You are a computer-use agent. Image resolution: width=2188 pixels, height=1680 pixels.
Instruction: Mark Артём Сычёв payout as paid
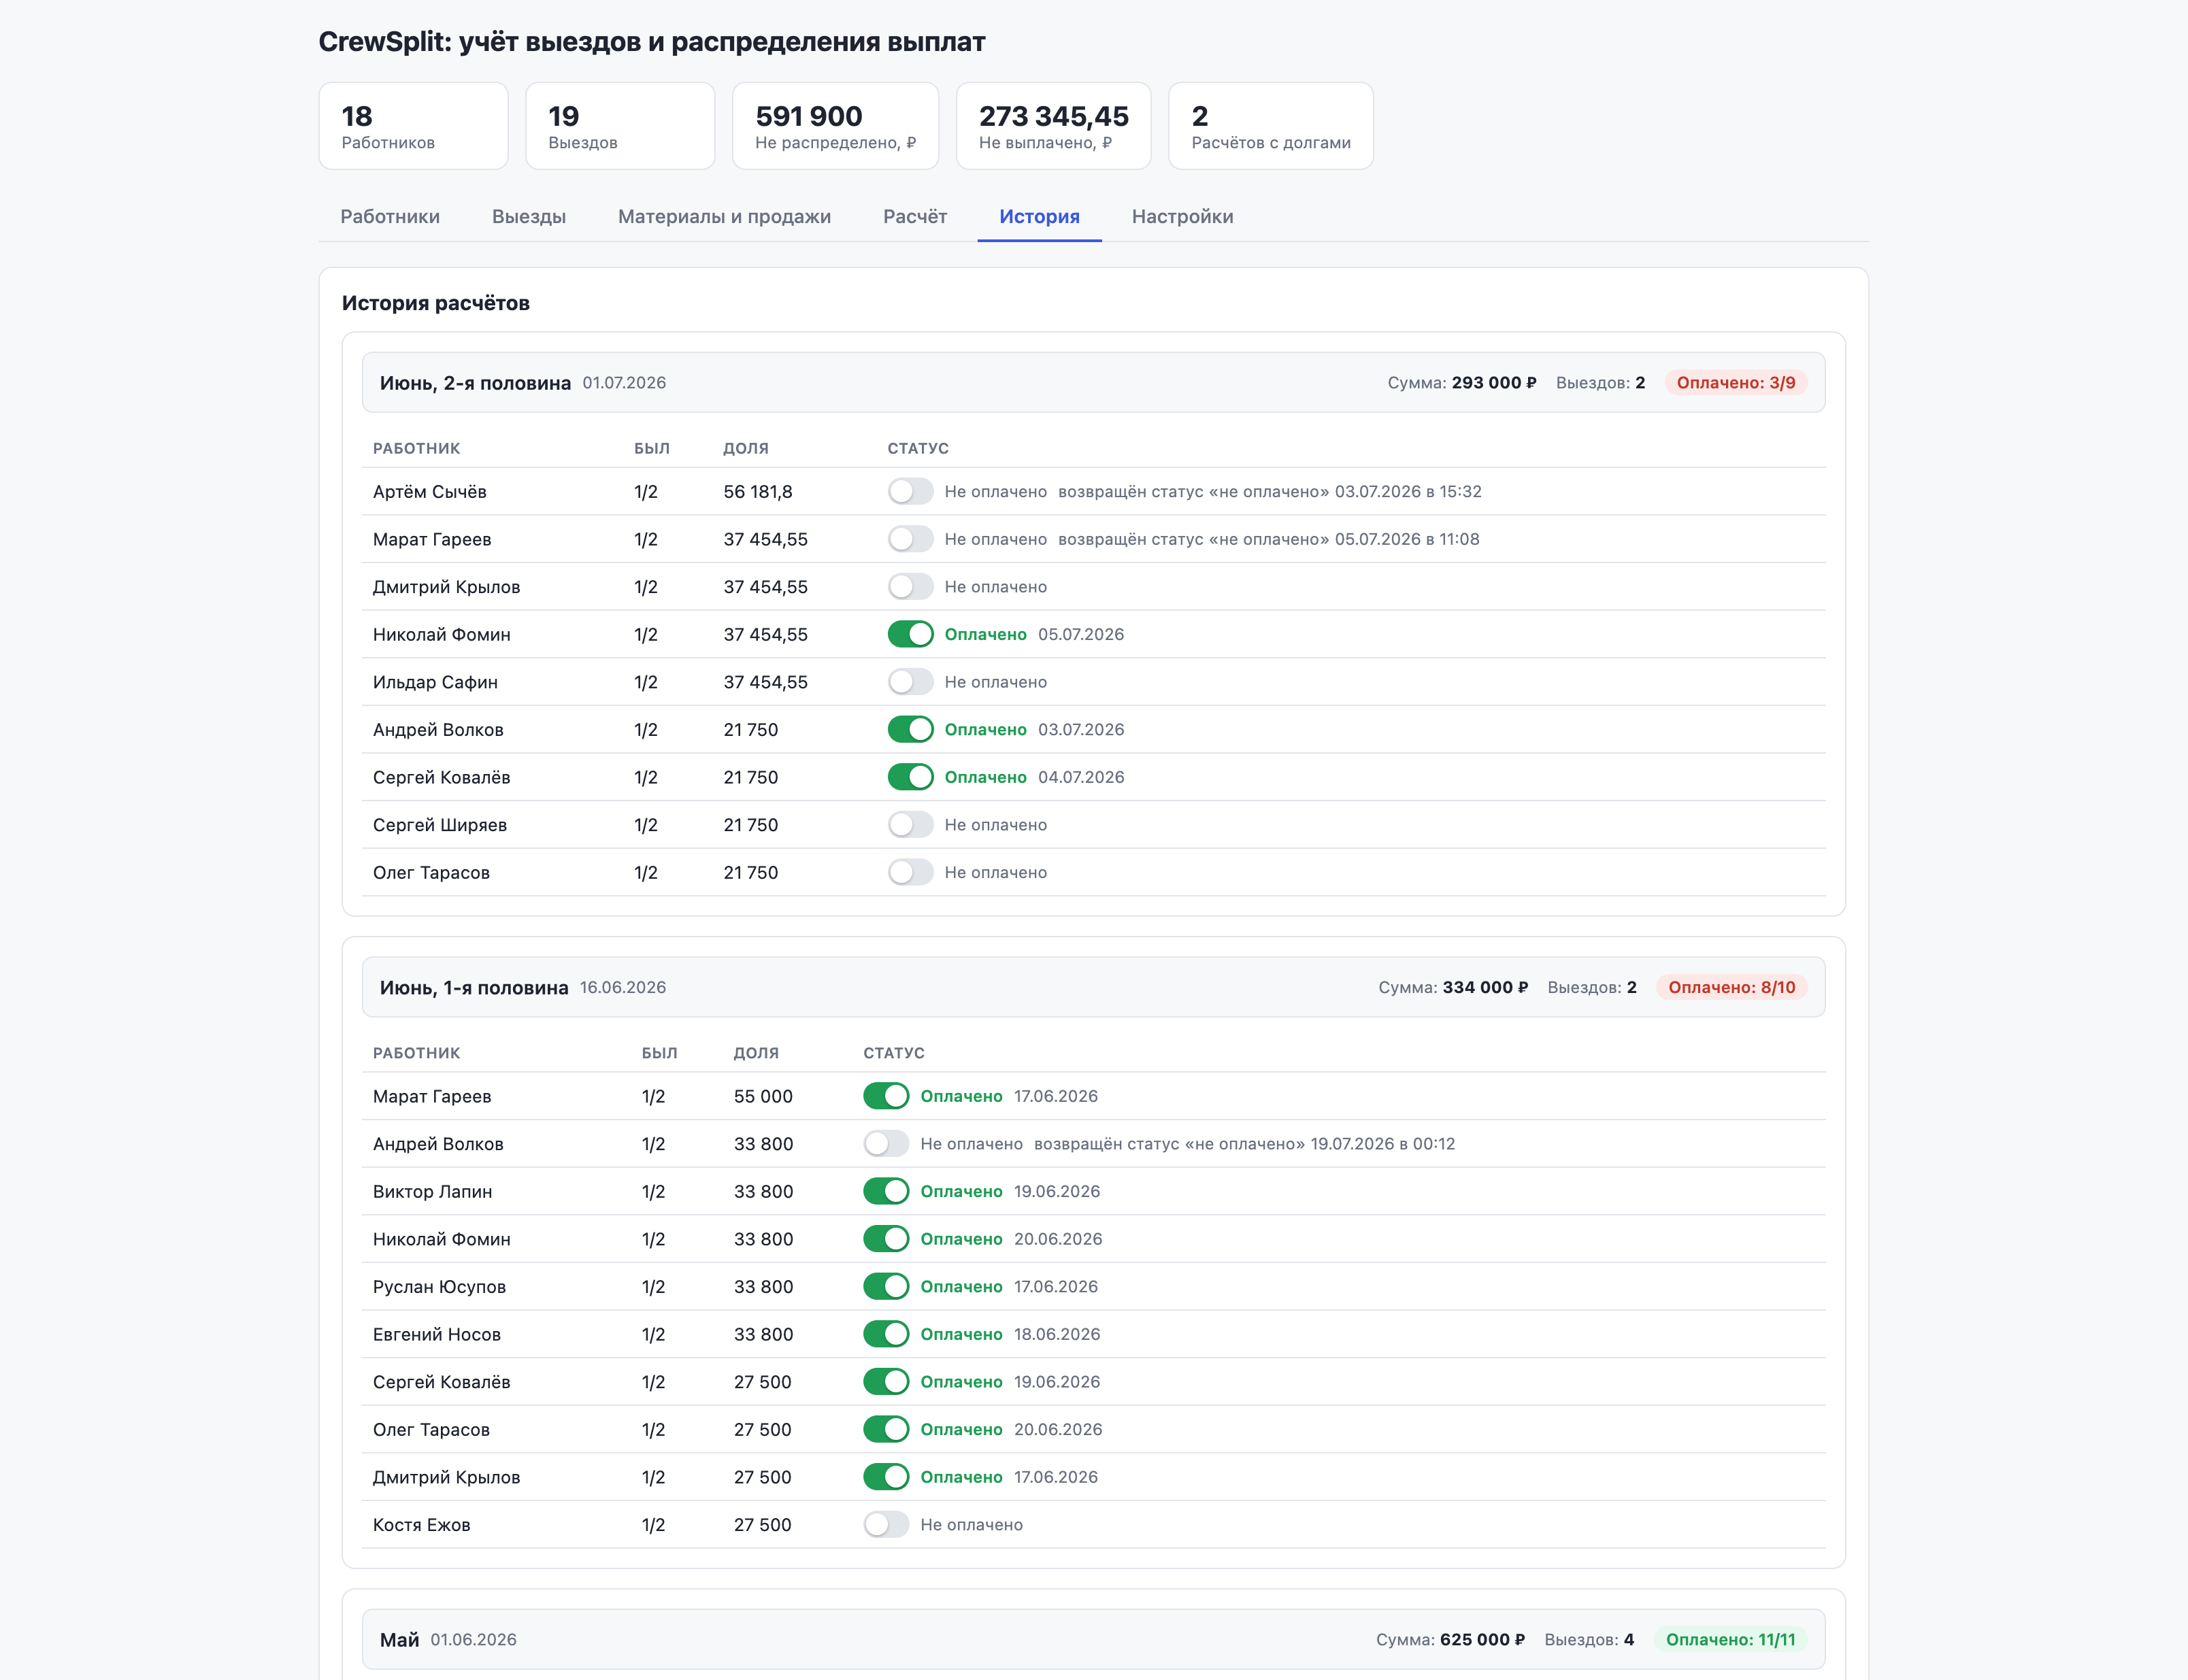[x=910, y=491]
